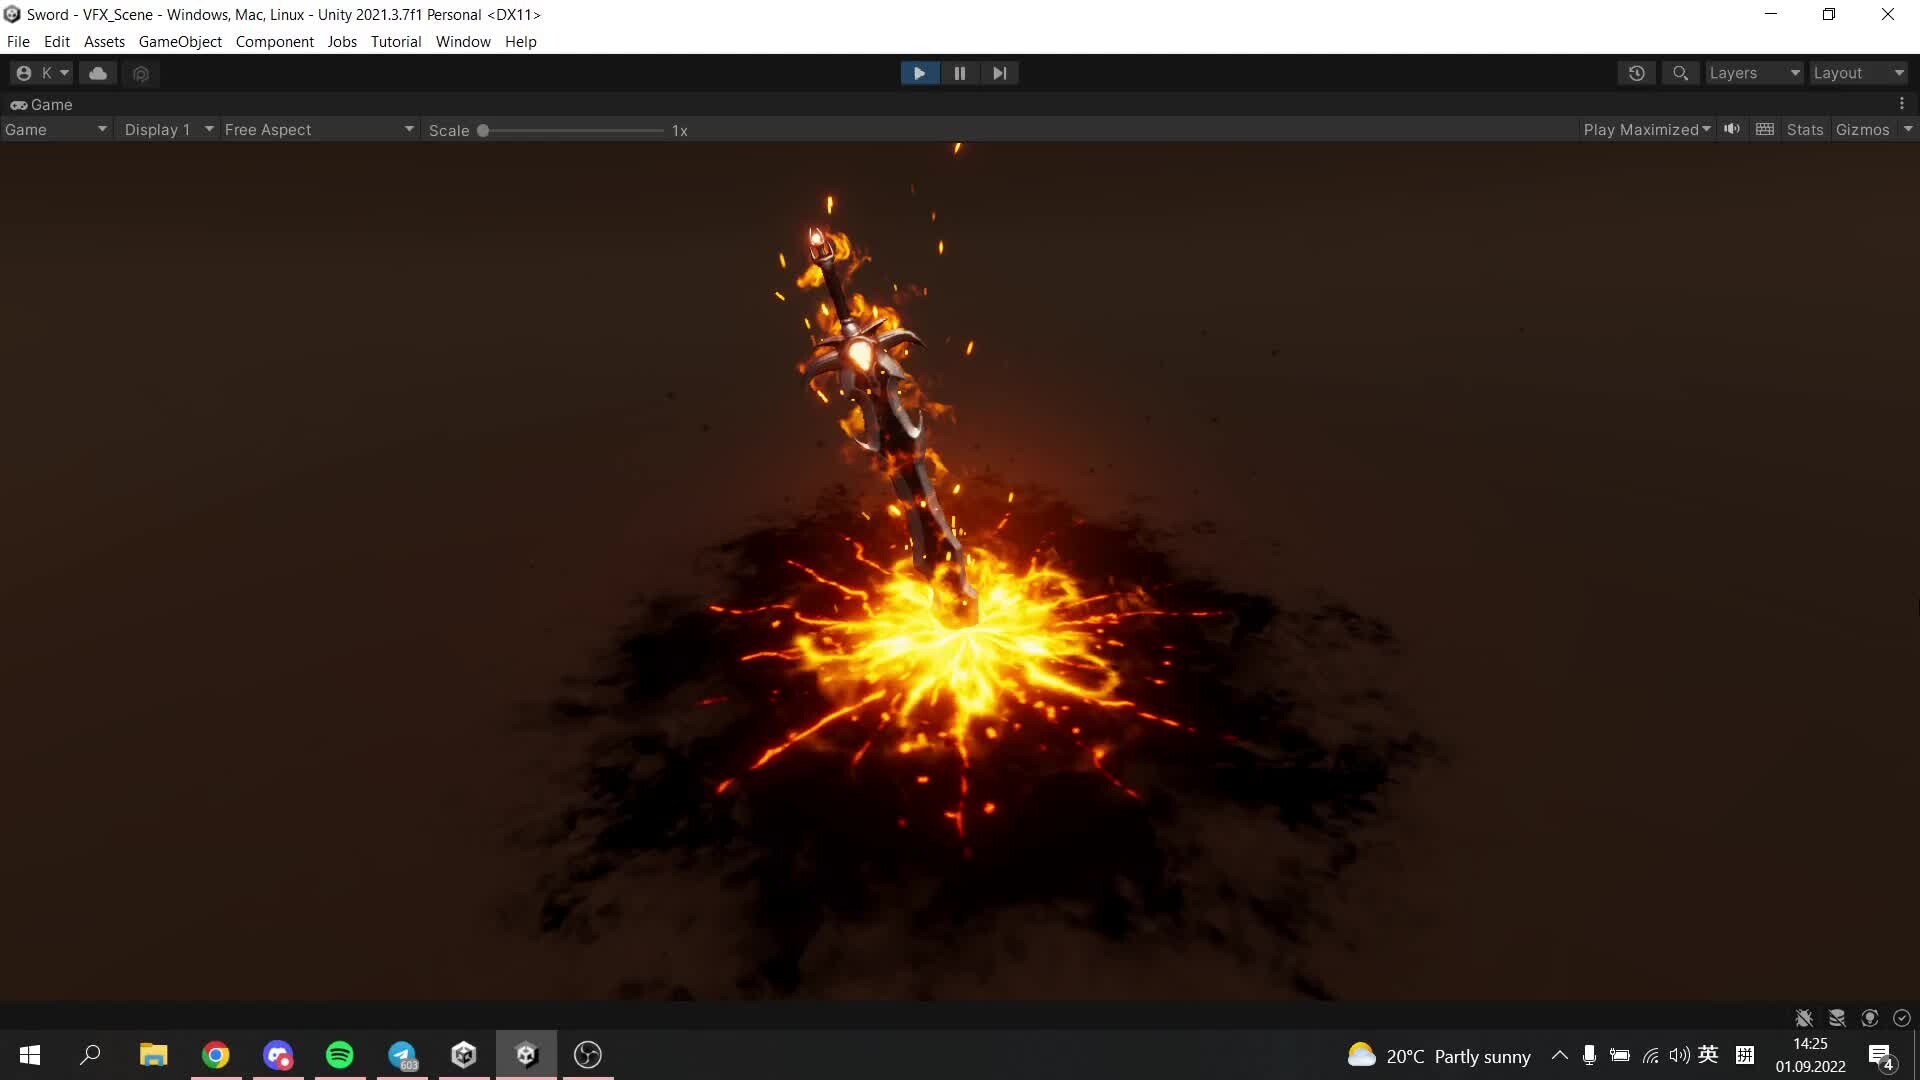
Task: Launch Spotify from the taskbar
Action: pyautogui.click(x=339, y=1055)
